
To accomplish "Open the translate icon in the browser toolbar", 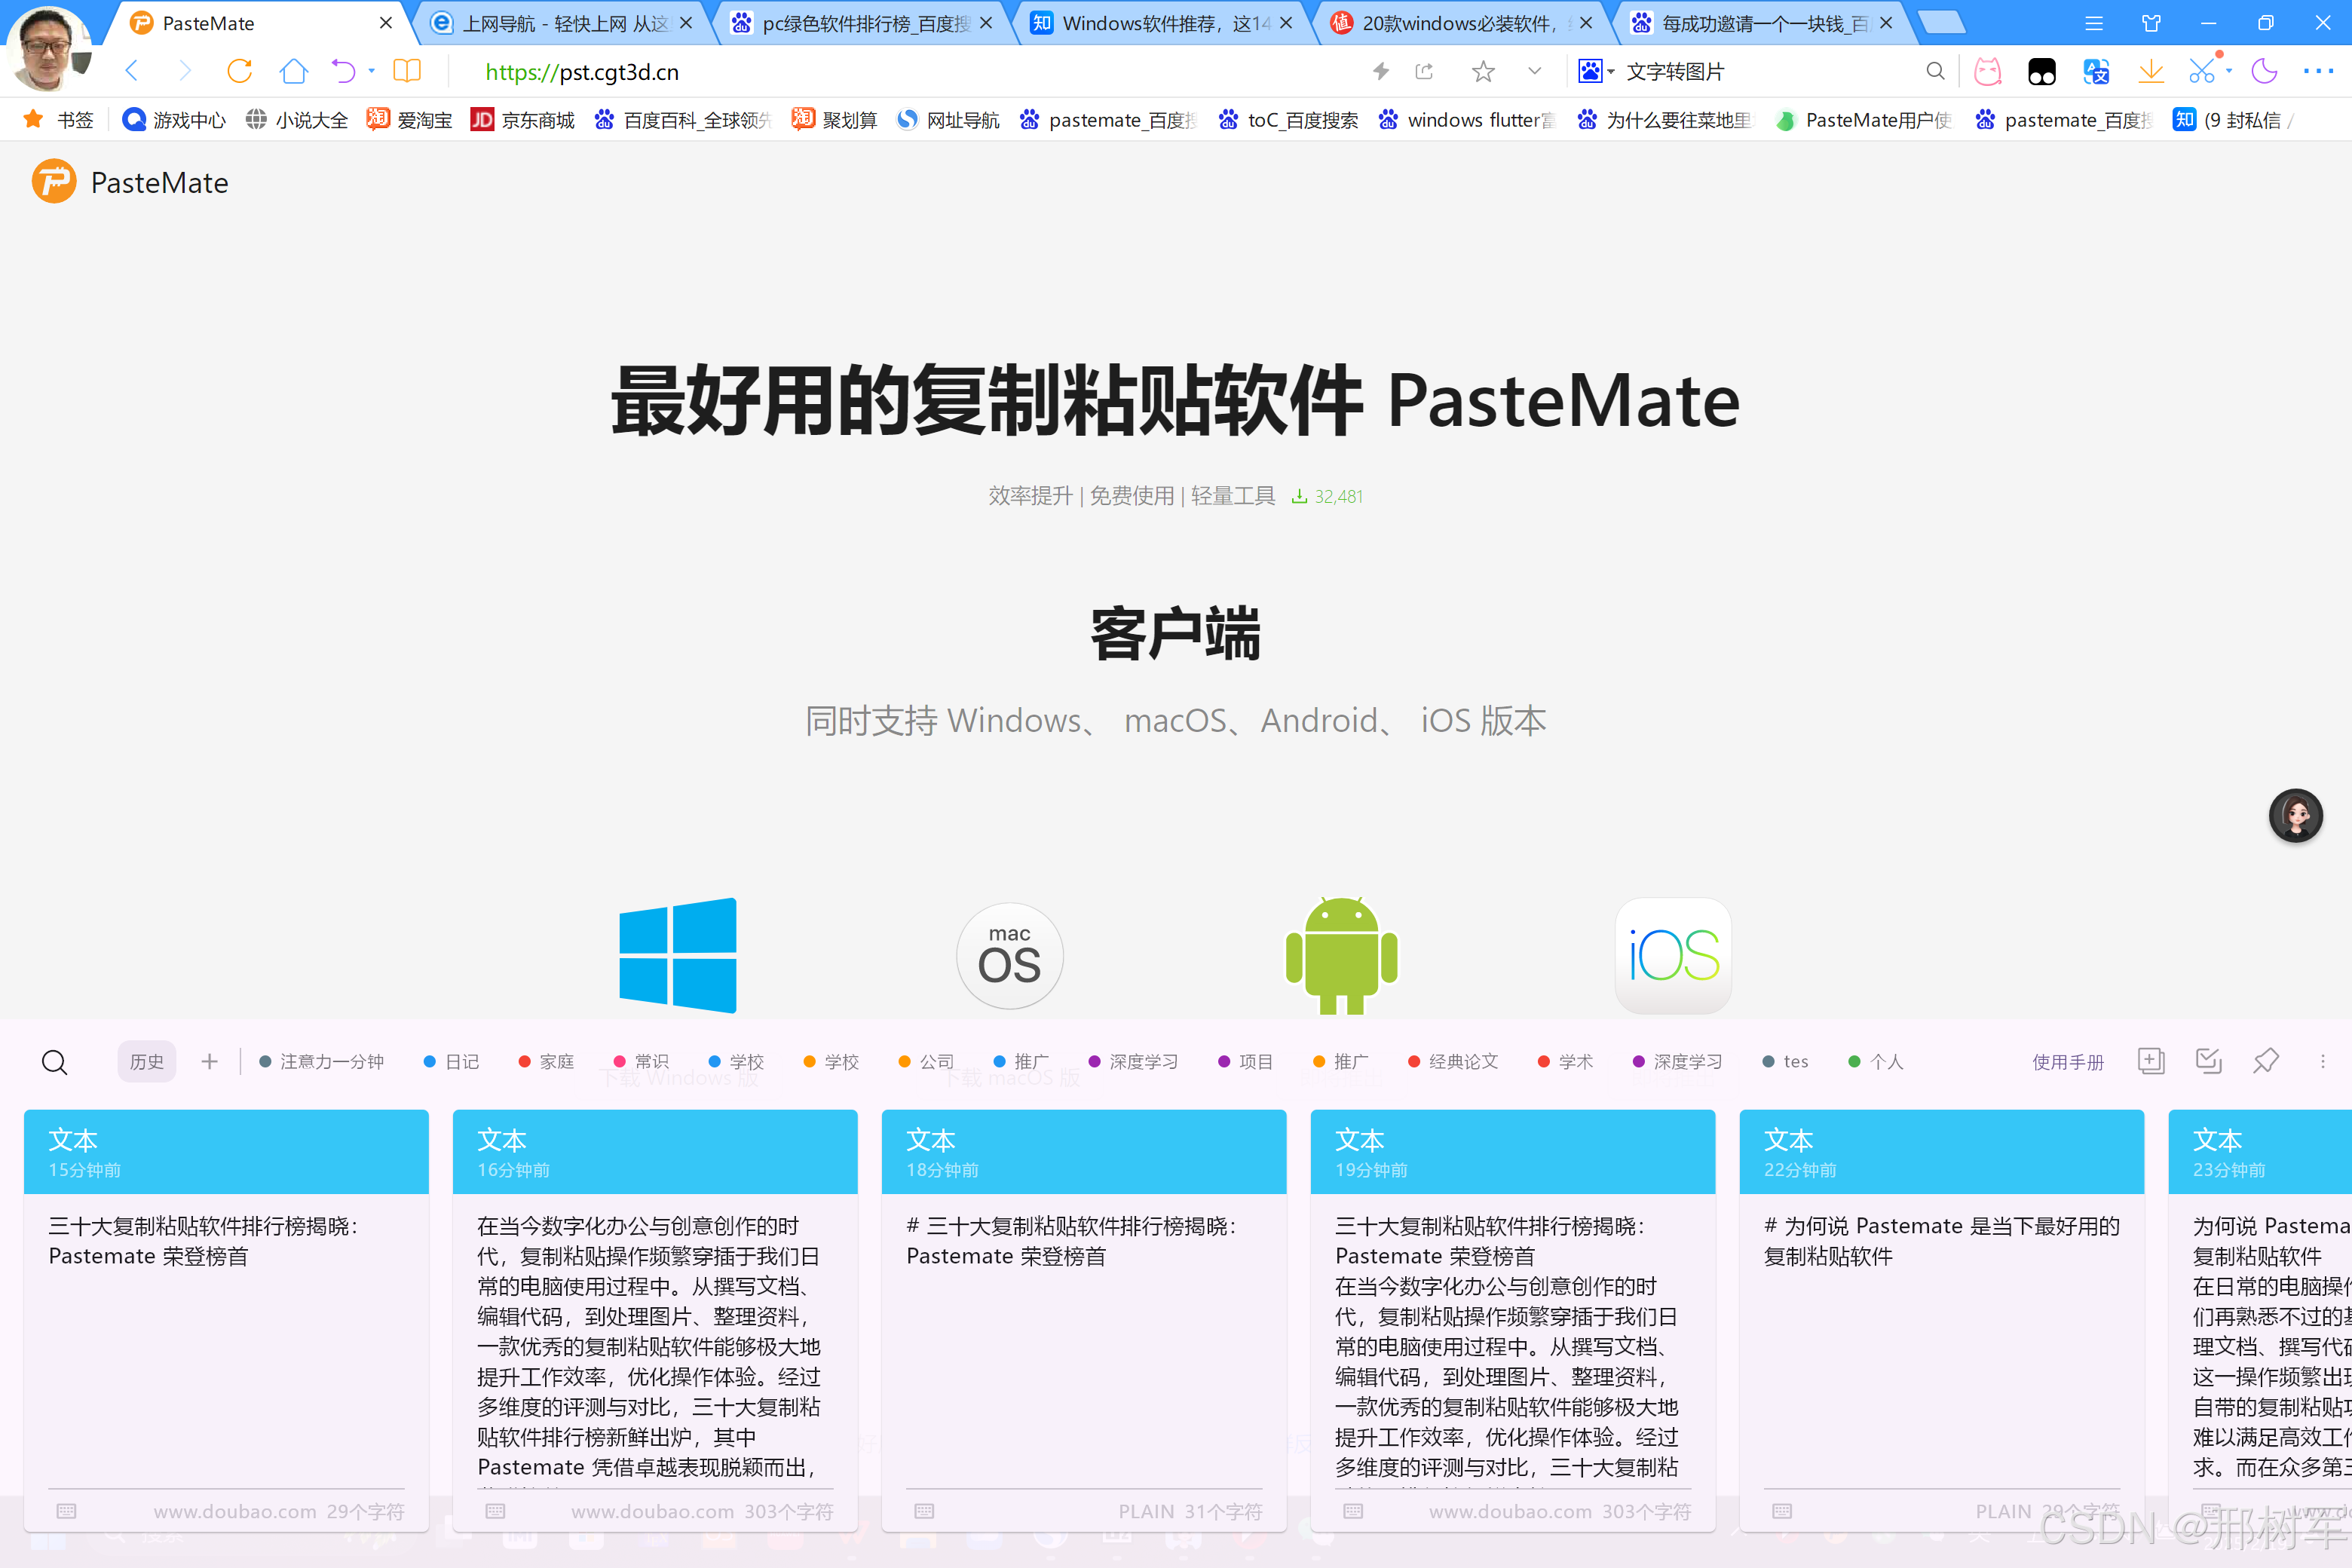I will (2097, 71).
